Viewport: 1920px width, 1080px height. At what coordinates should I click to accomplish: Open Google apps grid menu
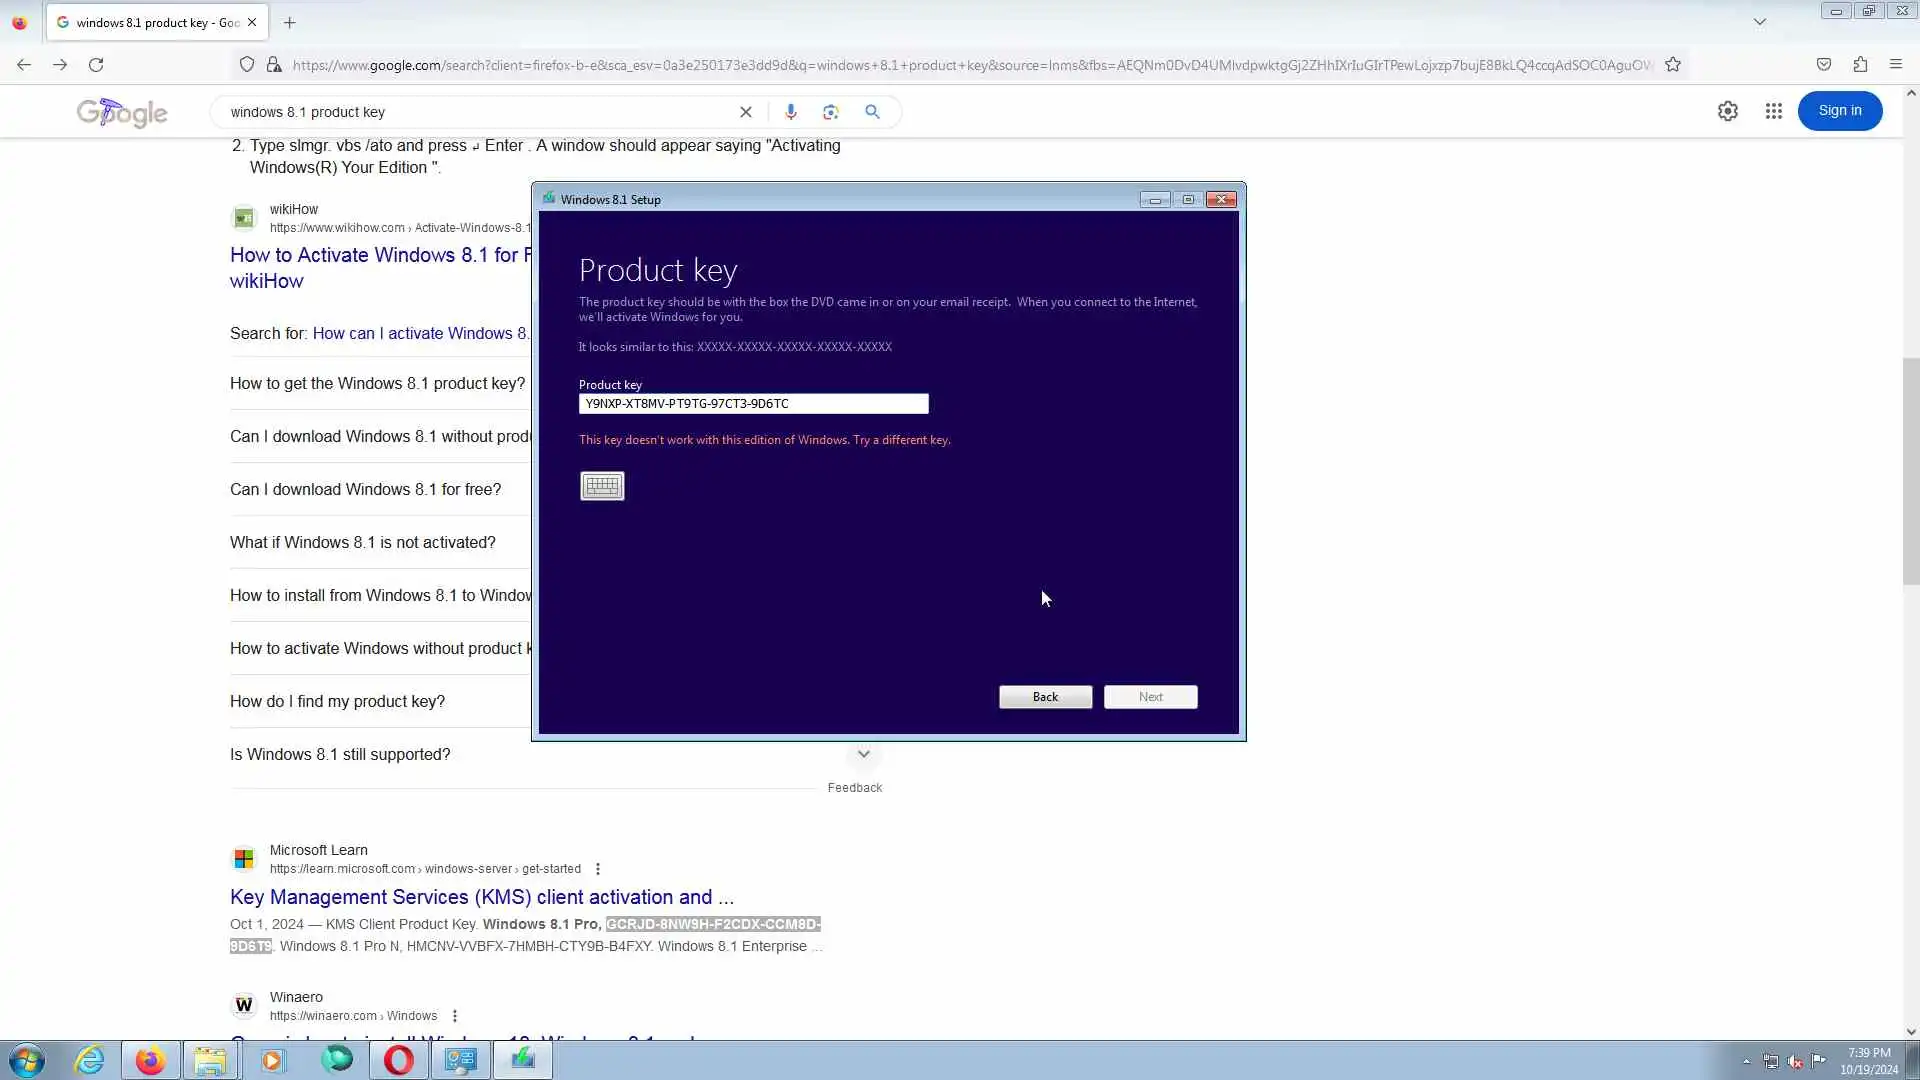pyautogui.click(x=1773, y=111)
